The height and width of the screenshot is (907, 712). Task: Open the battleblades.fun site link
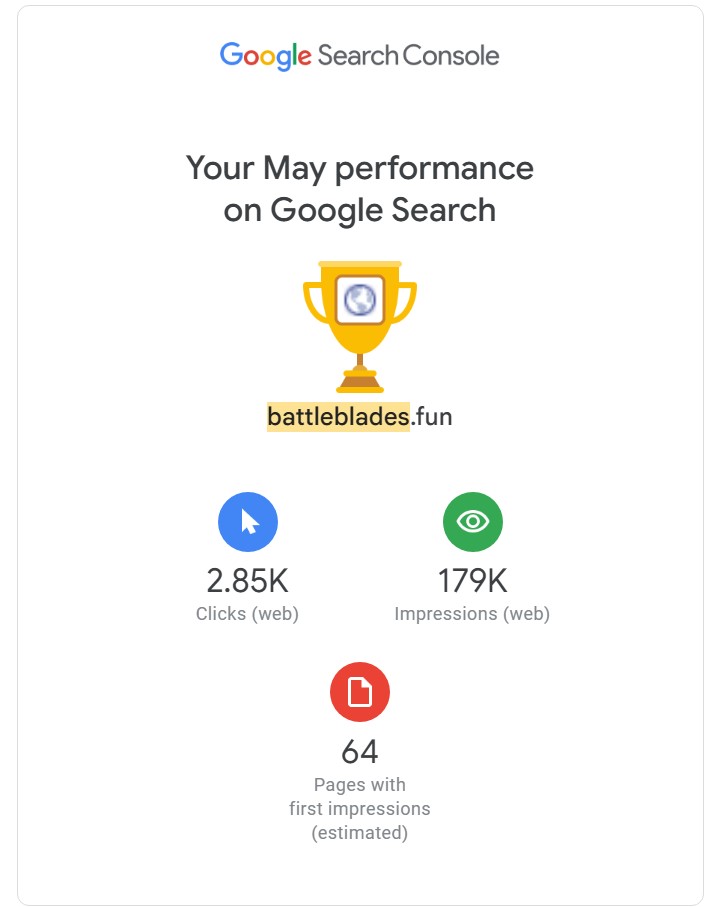point(359,417)
